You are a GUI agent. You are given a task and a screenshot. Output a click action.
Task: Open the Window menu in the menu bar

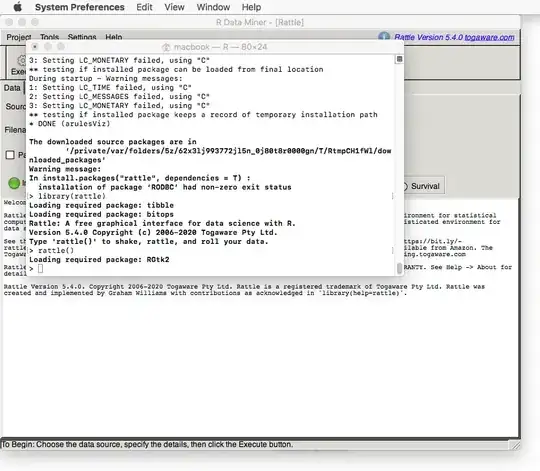[213, 7]
